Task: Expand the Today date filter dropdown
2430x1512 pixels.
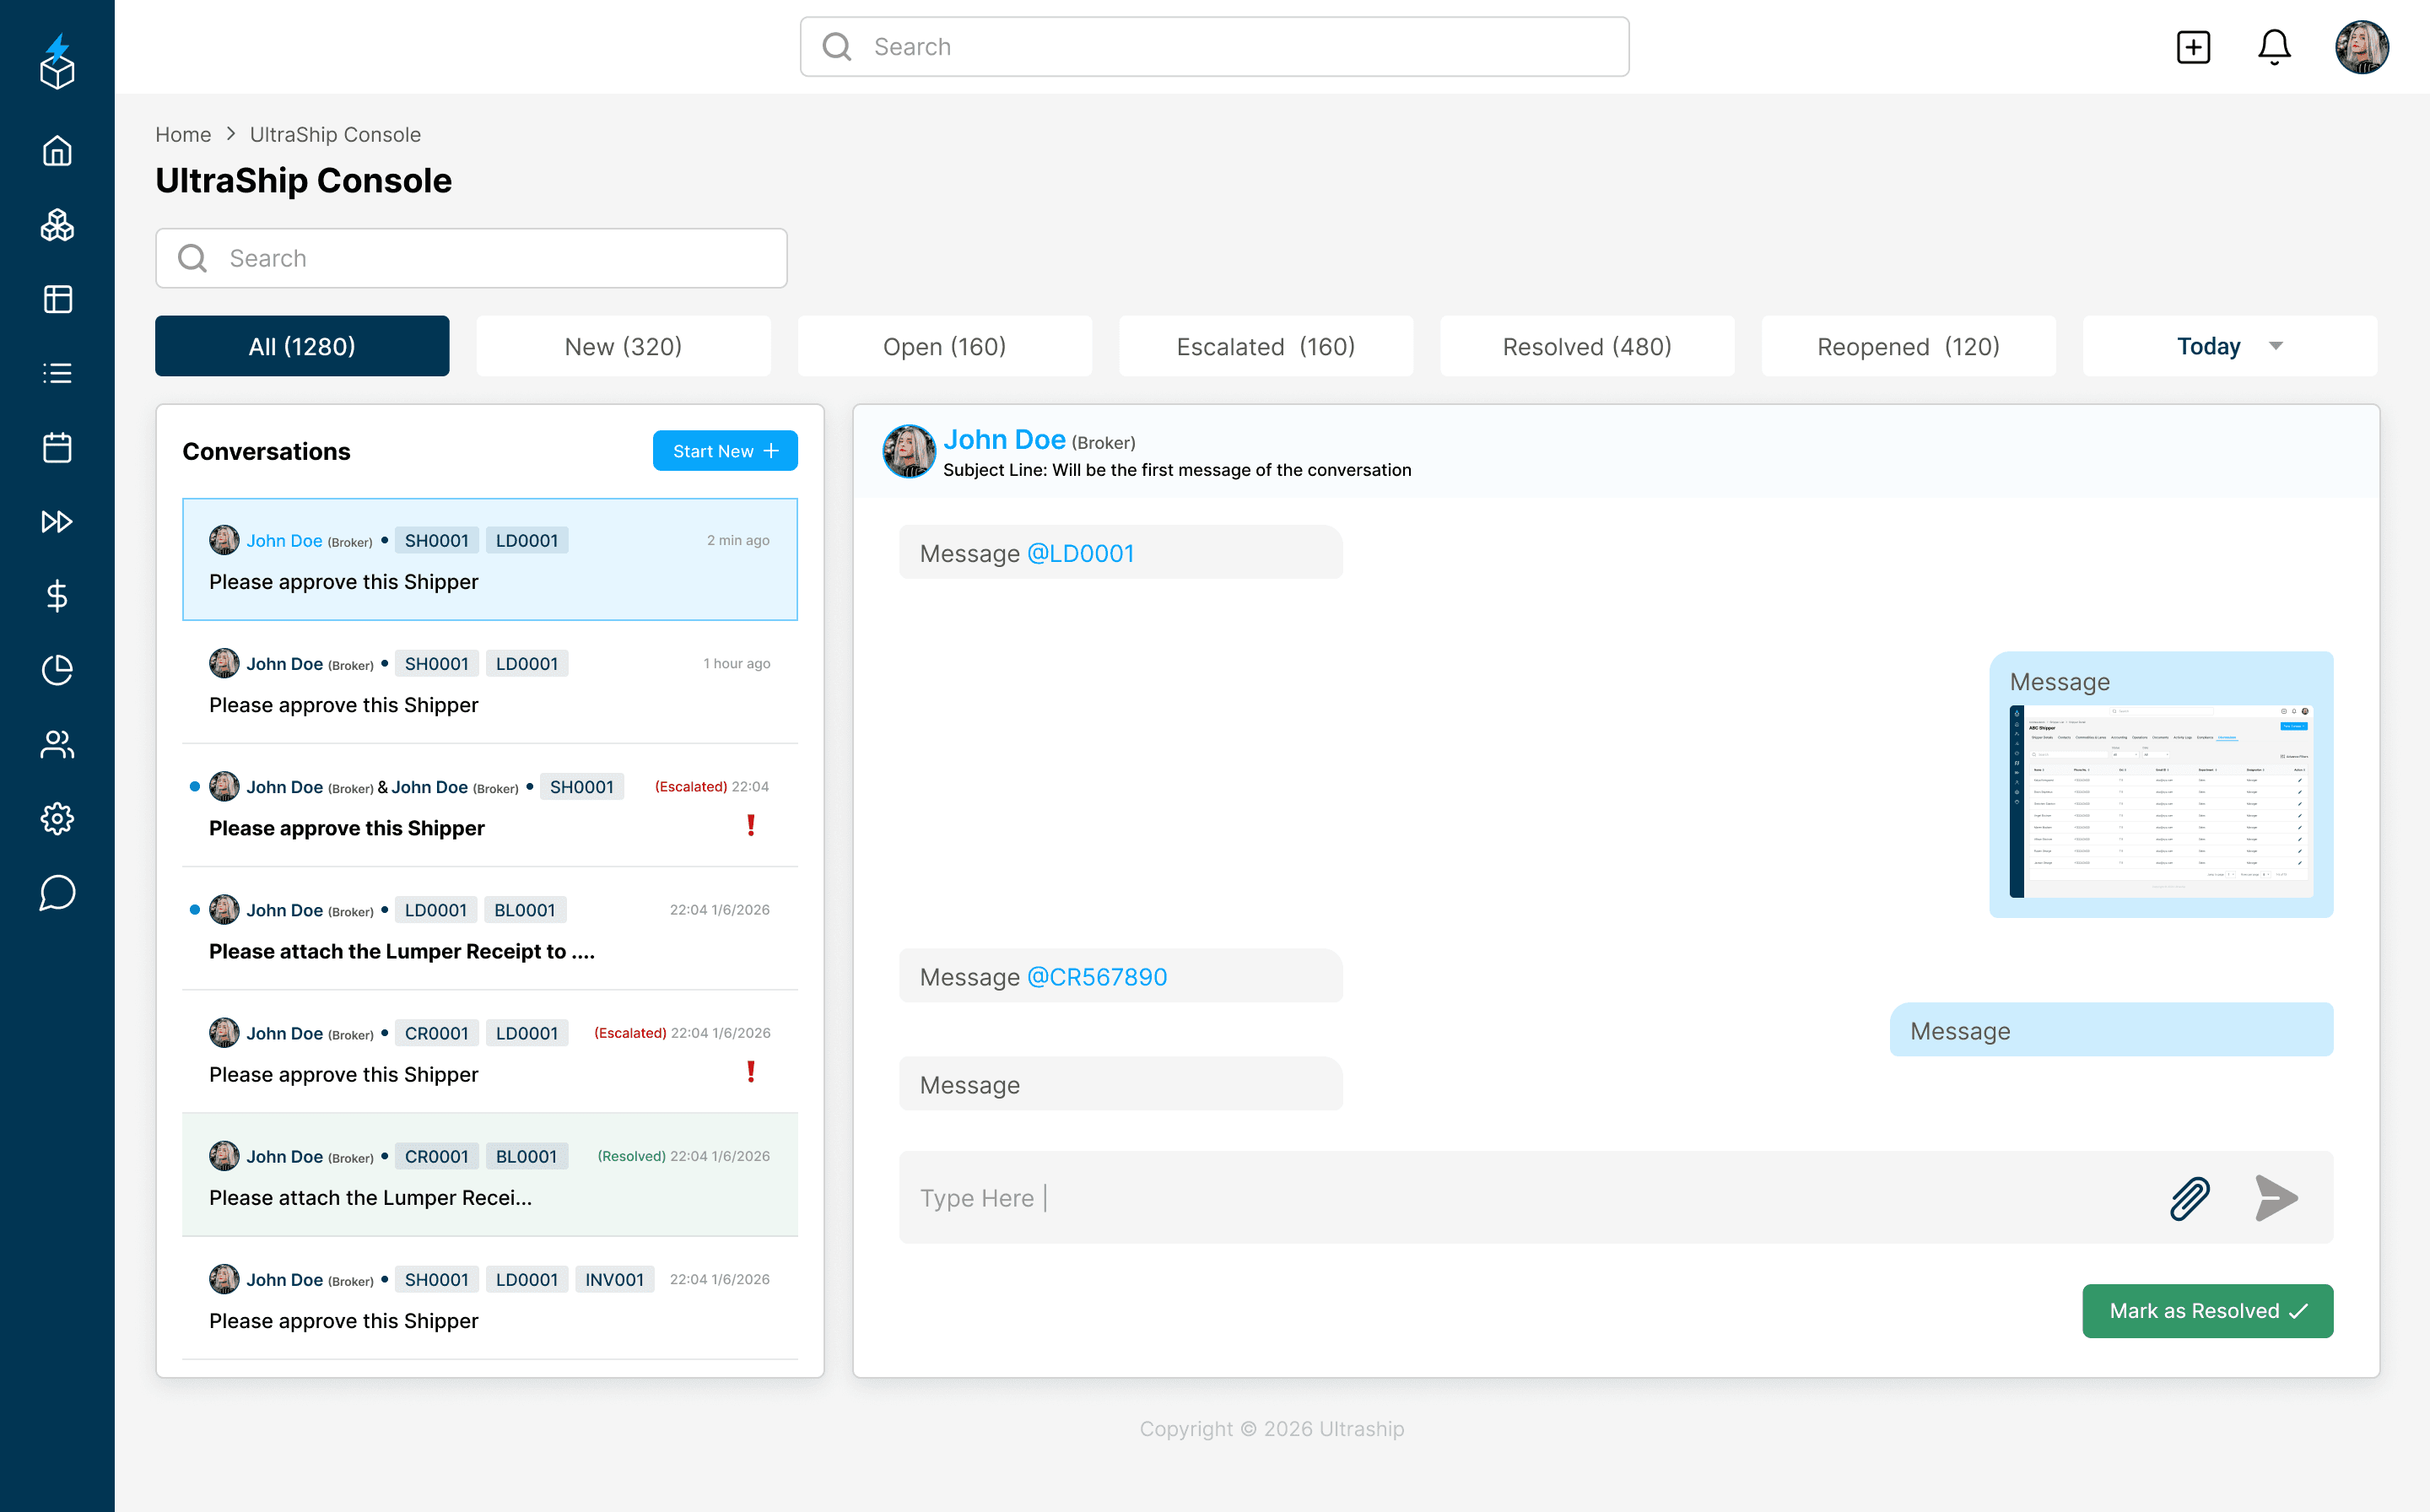Action: click(x=2229, y=346)
